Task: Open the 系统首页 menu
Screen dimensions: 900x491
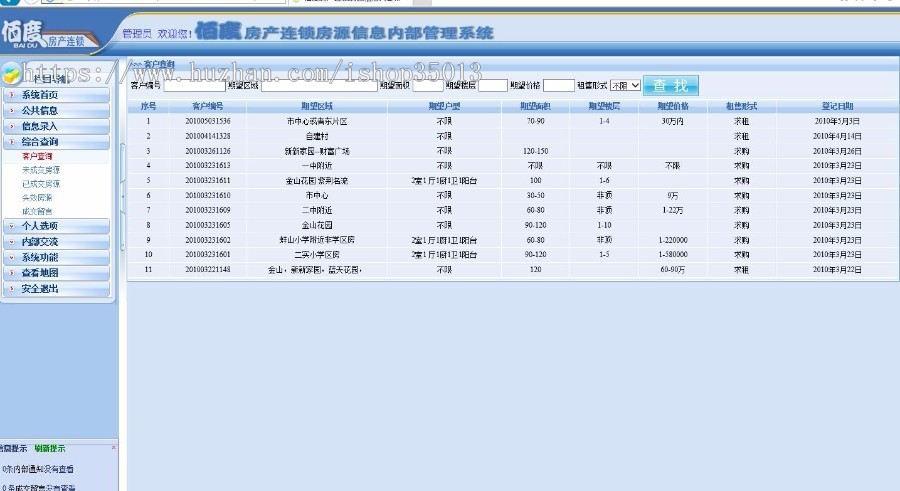Action: coord(56,95)
